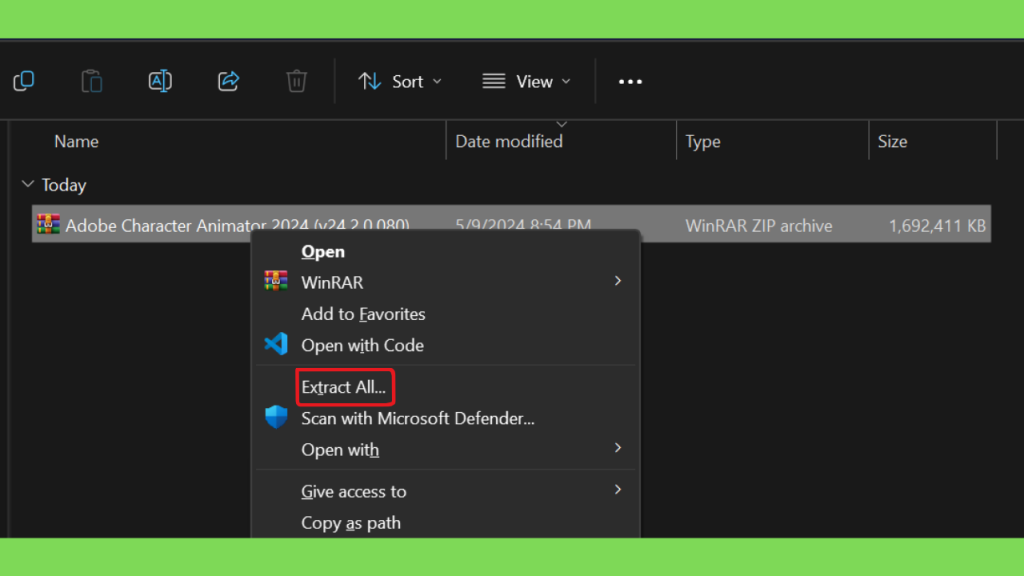The width and height of the screenshot is (1024, 576).
Task: Select Extract All... from context menu
Action: [344, 387]
